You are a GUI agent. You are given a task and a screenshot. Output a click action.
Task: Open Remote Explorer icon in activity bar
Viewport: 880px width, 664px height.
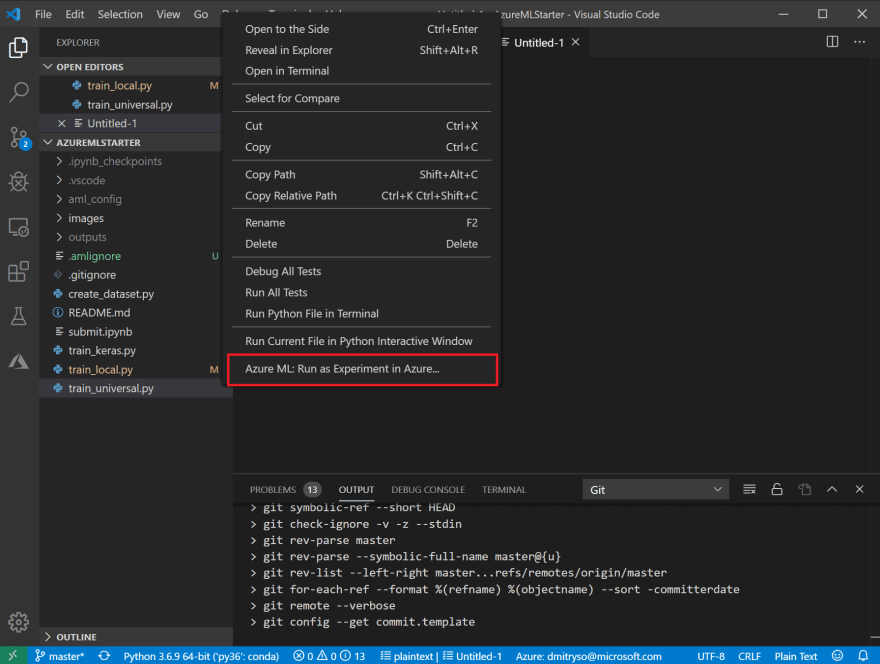19,227
